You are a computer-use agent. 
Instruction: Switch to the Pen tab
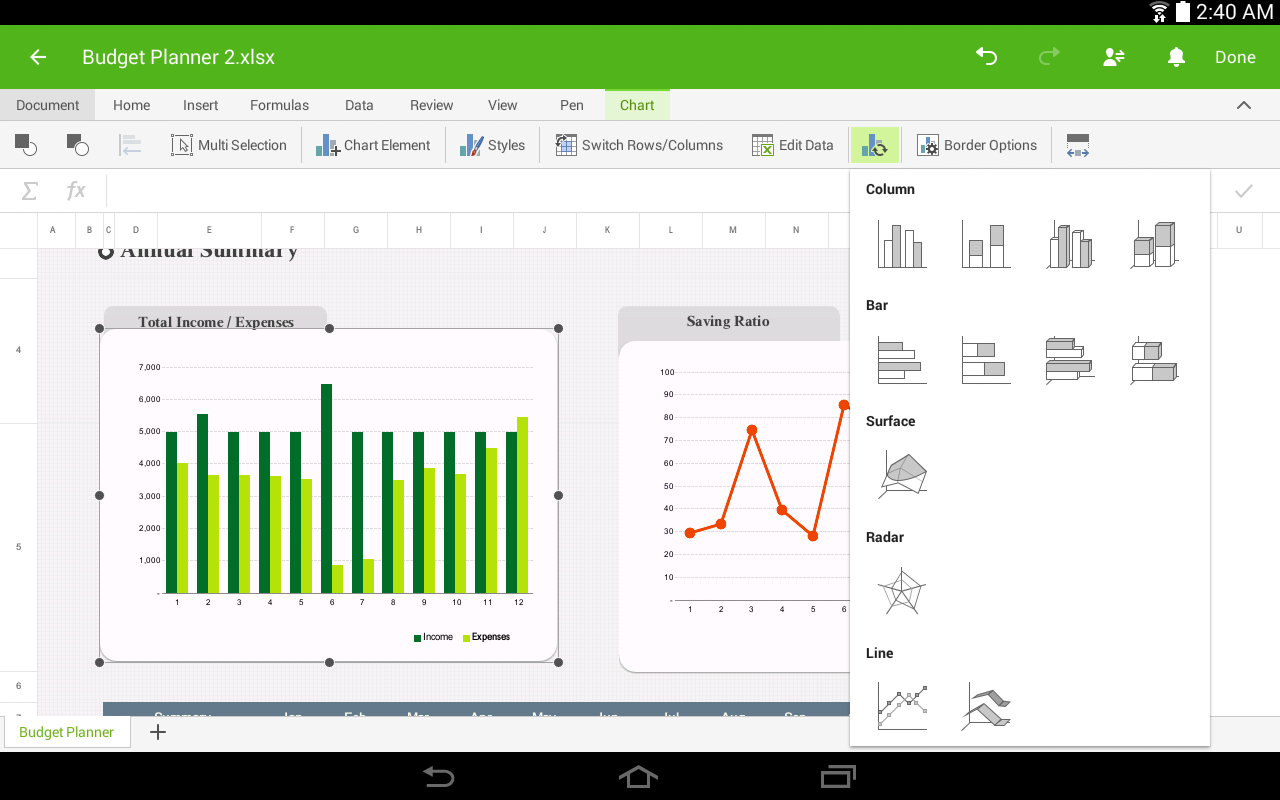coord(571,105)
